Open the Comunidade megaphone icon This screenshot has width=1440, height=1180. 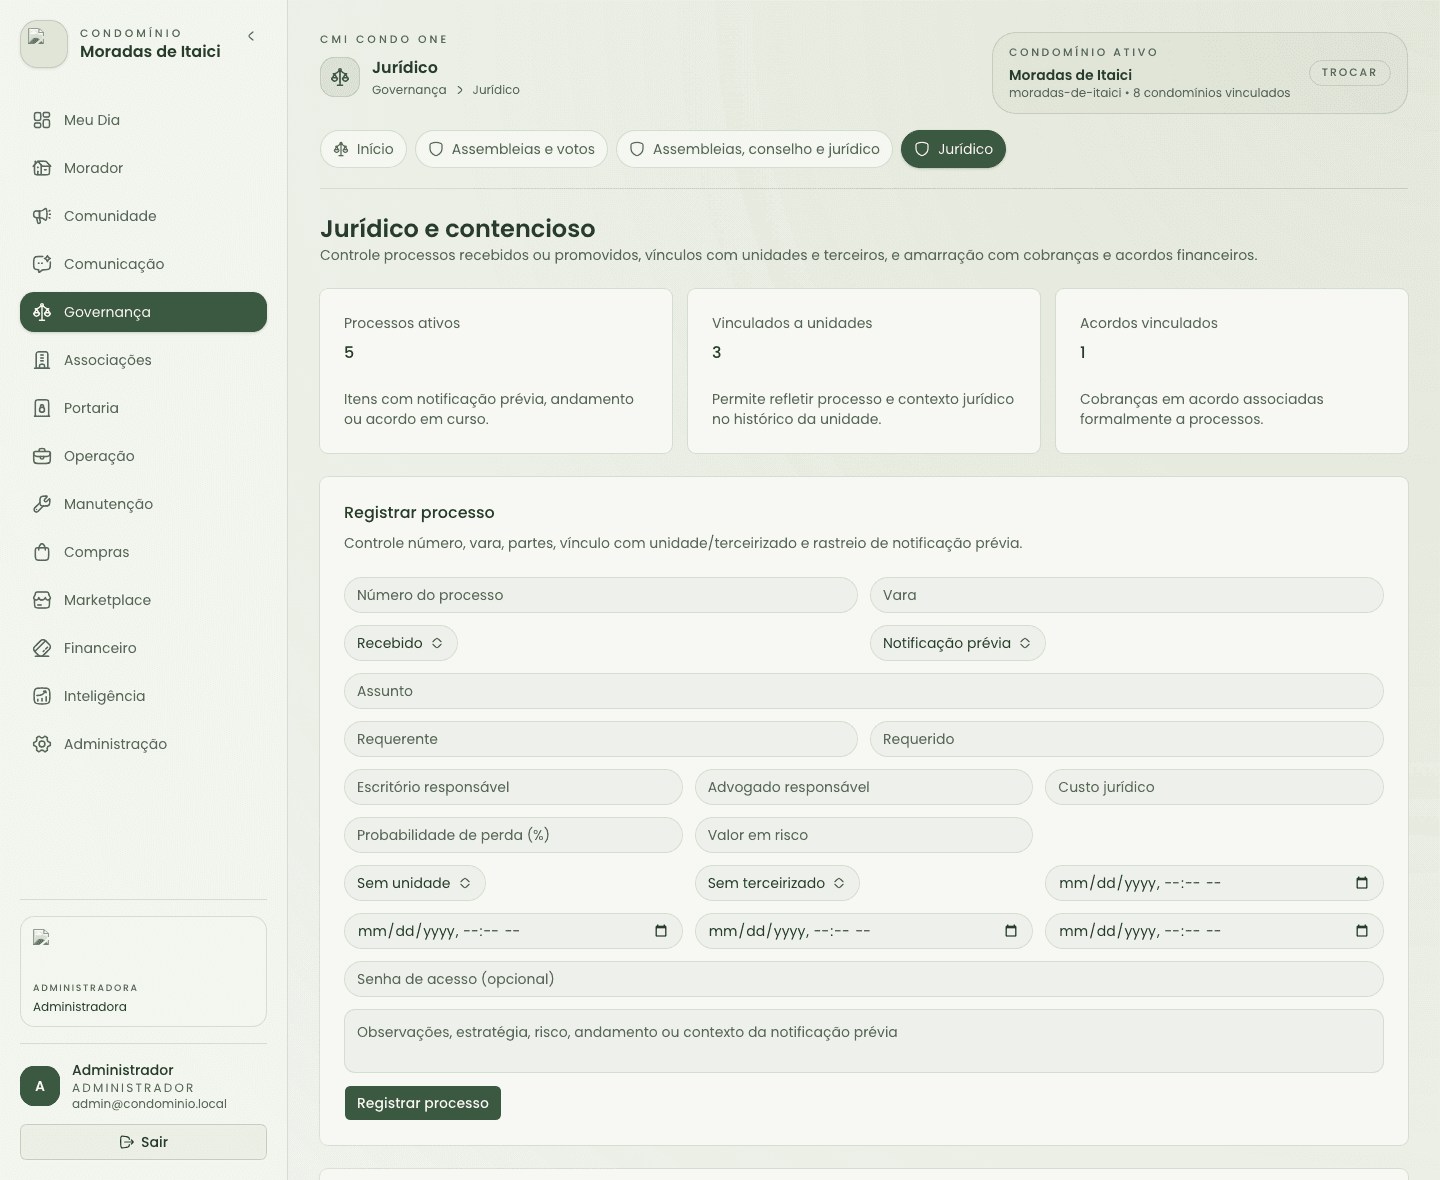click(x=42, y=216)
